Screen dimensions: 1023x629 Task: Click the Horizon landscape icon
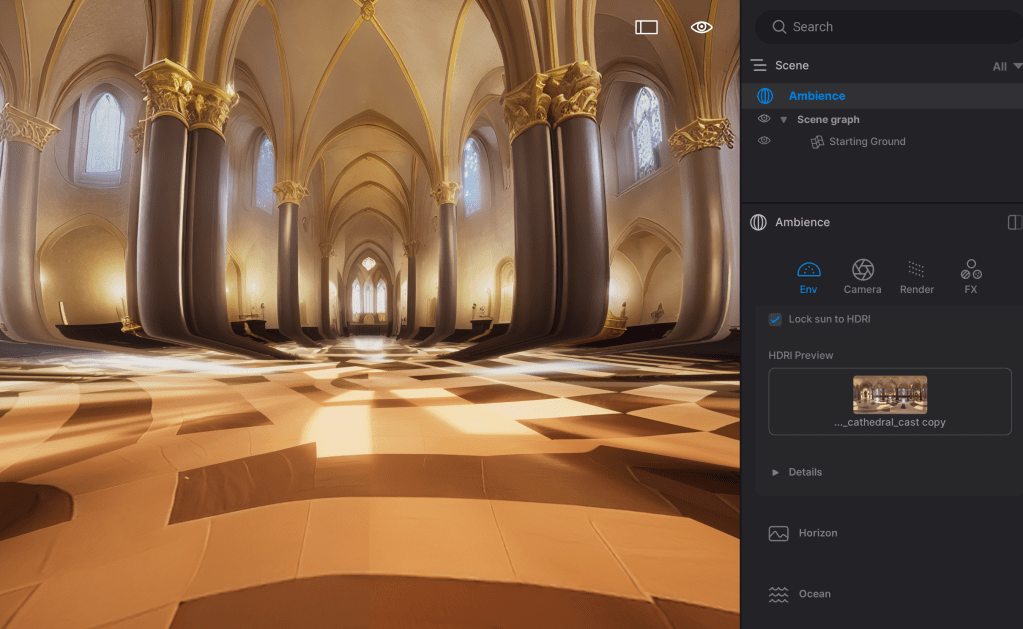click(x=778, y=533)
